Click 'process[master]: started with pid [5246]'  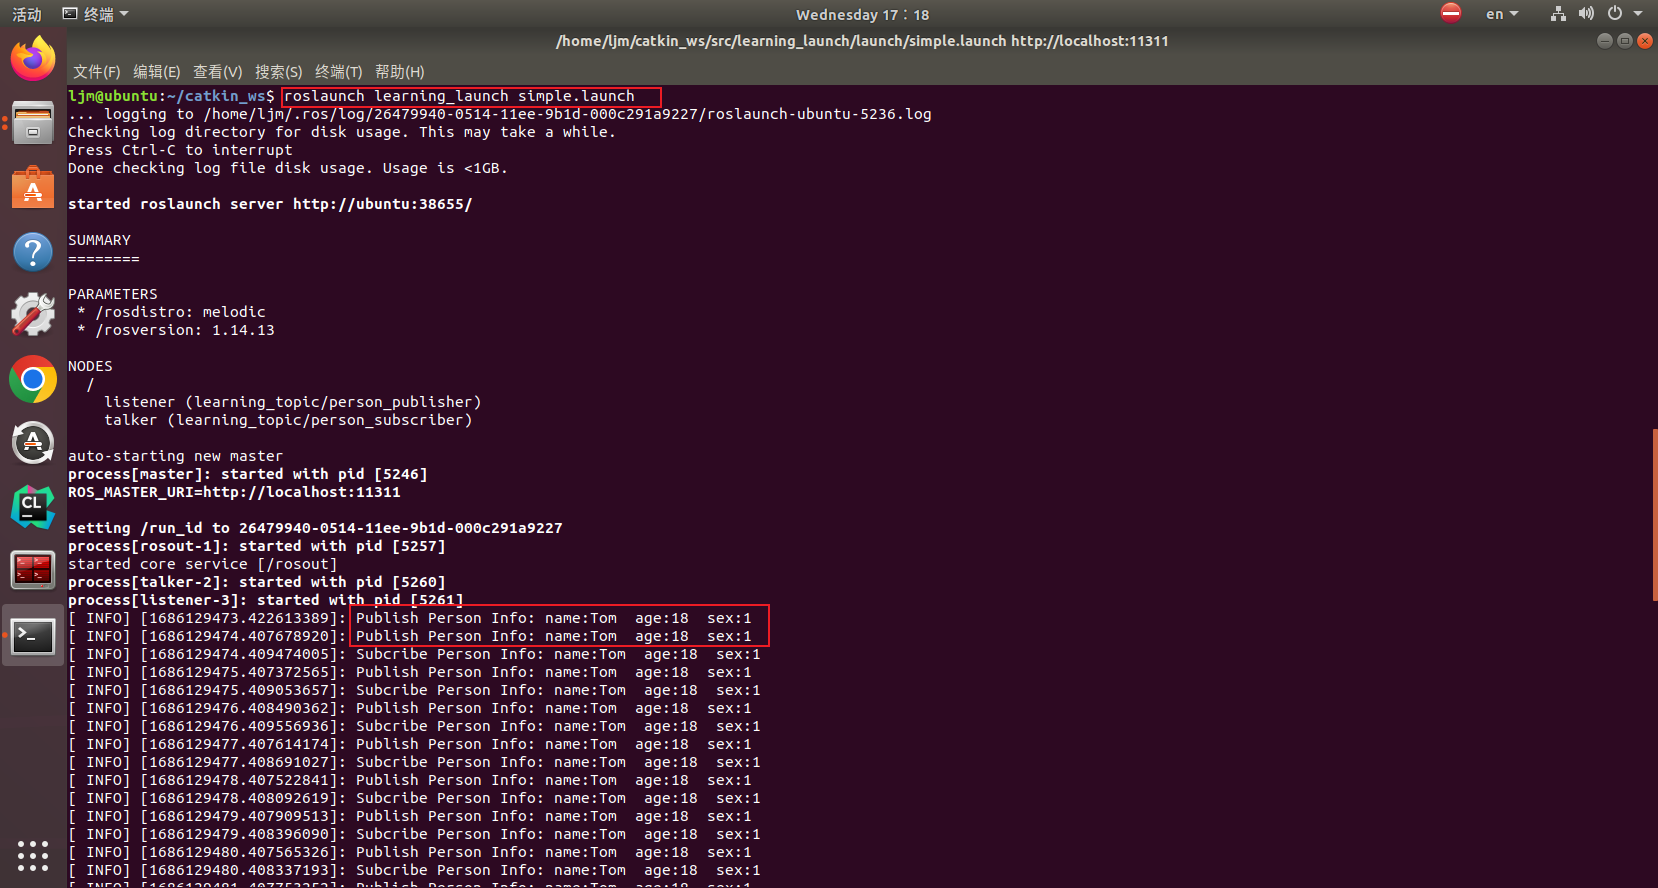pos(248,474)
